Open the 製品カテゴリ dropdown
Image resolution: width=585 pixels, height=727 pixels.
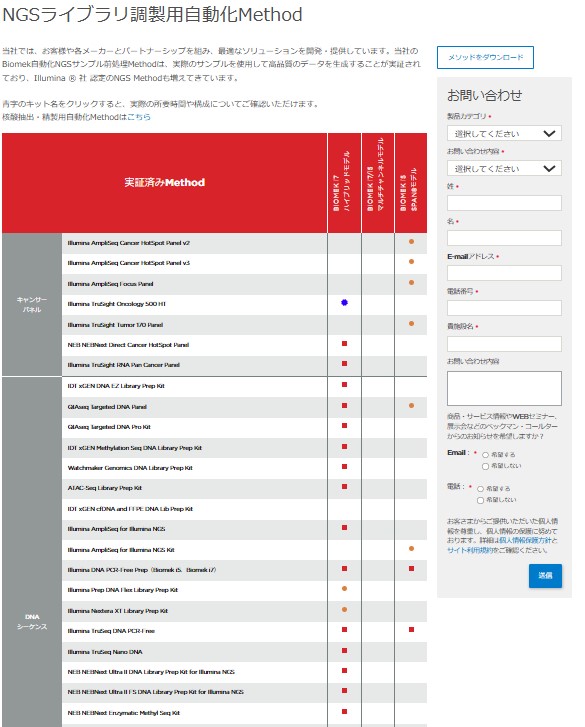click(504, 134)
